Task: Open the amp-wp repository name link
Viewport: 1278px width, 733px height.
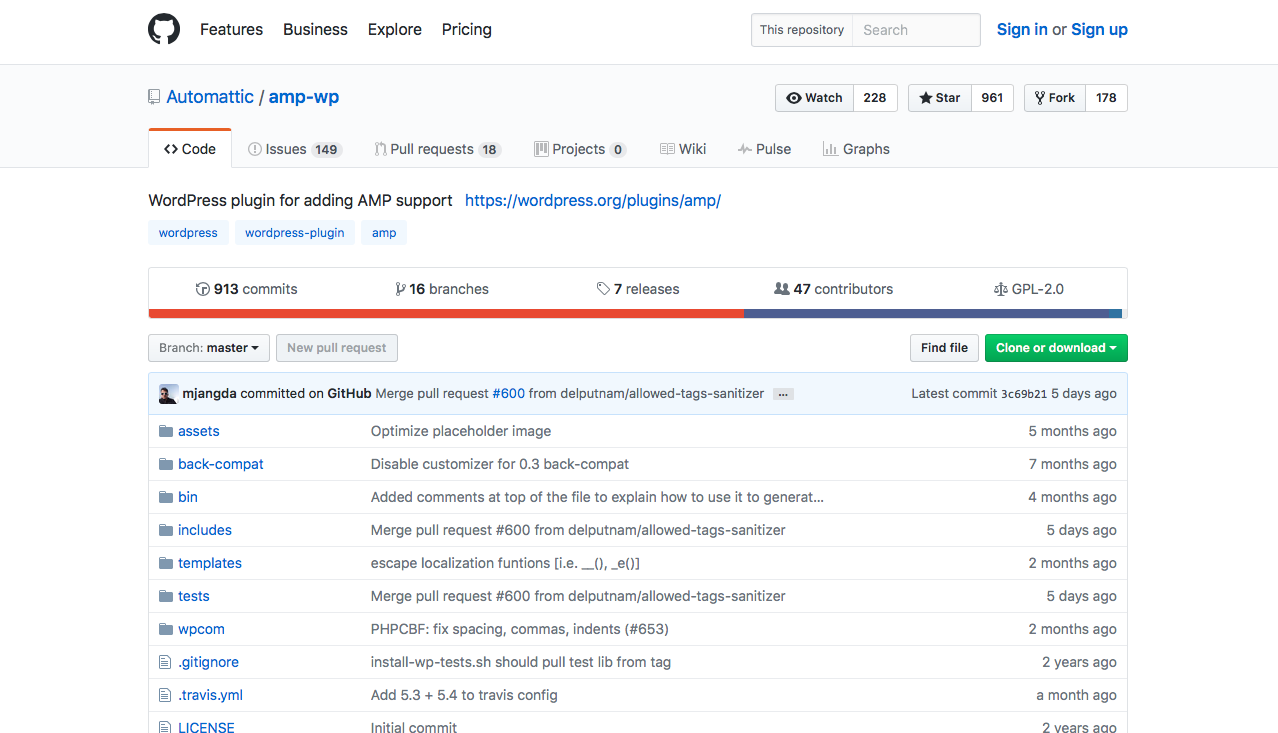Action: pos(304,97)
